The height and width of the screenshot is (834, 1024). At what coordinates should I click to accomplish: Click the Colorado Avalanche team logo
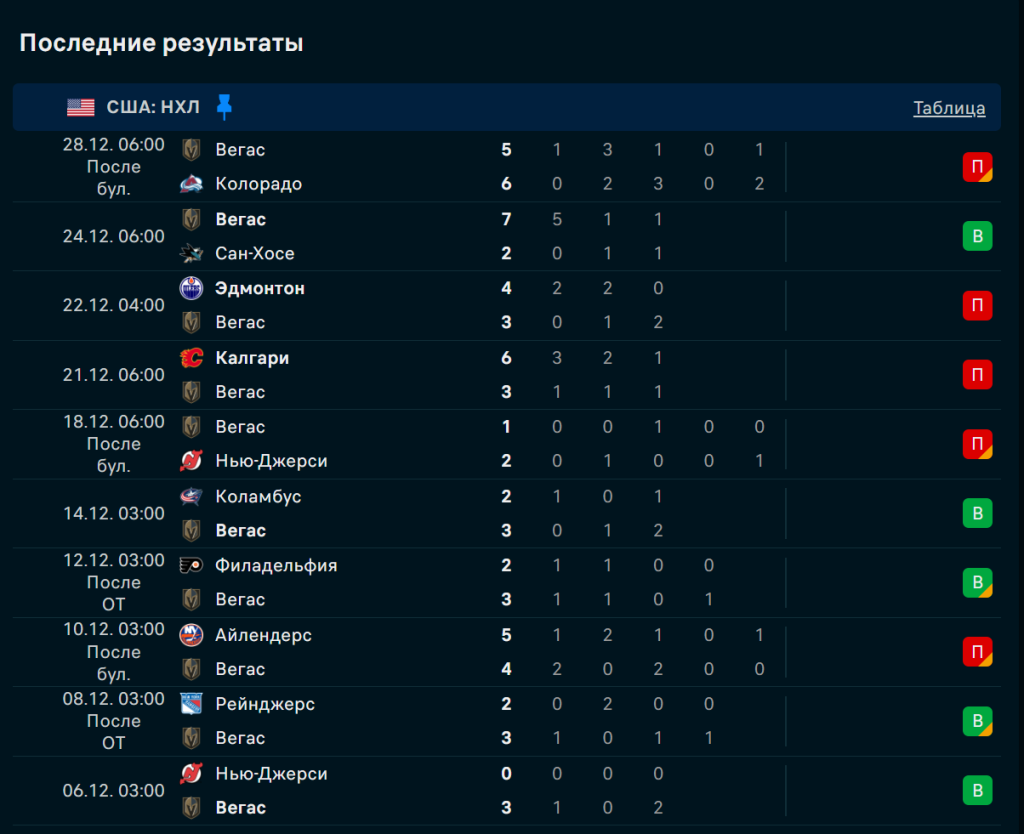191,184
